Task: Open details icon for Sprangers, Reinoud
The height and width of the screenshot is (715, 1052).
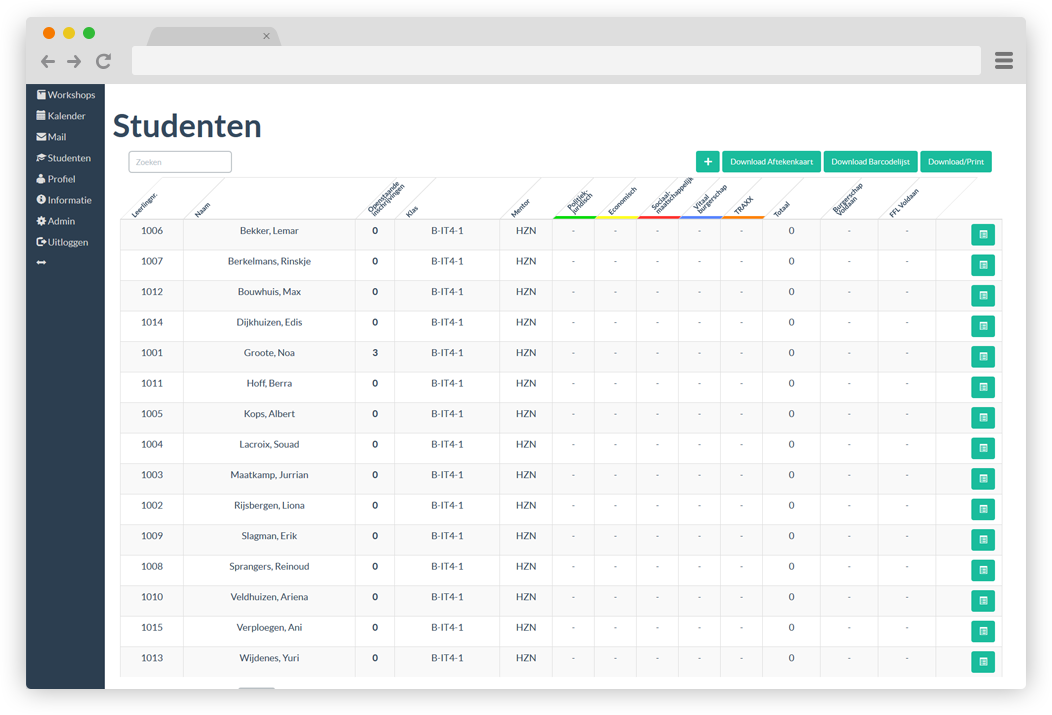Action: [983, 570]
